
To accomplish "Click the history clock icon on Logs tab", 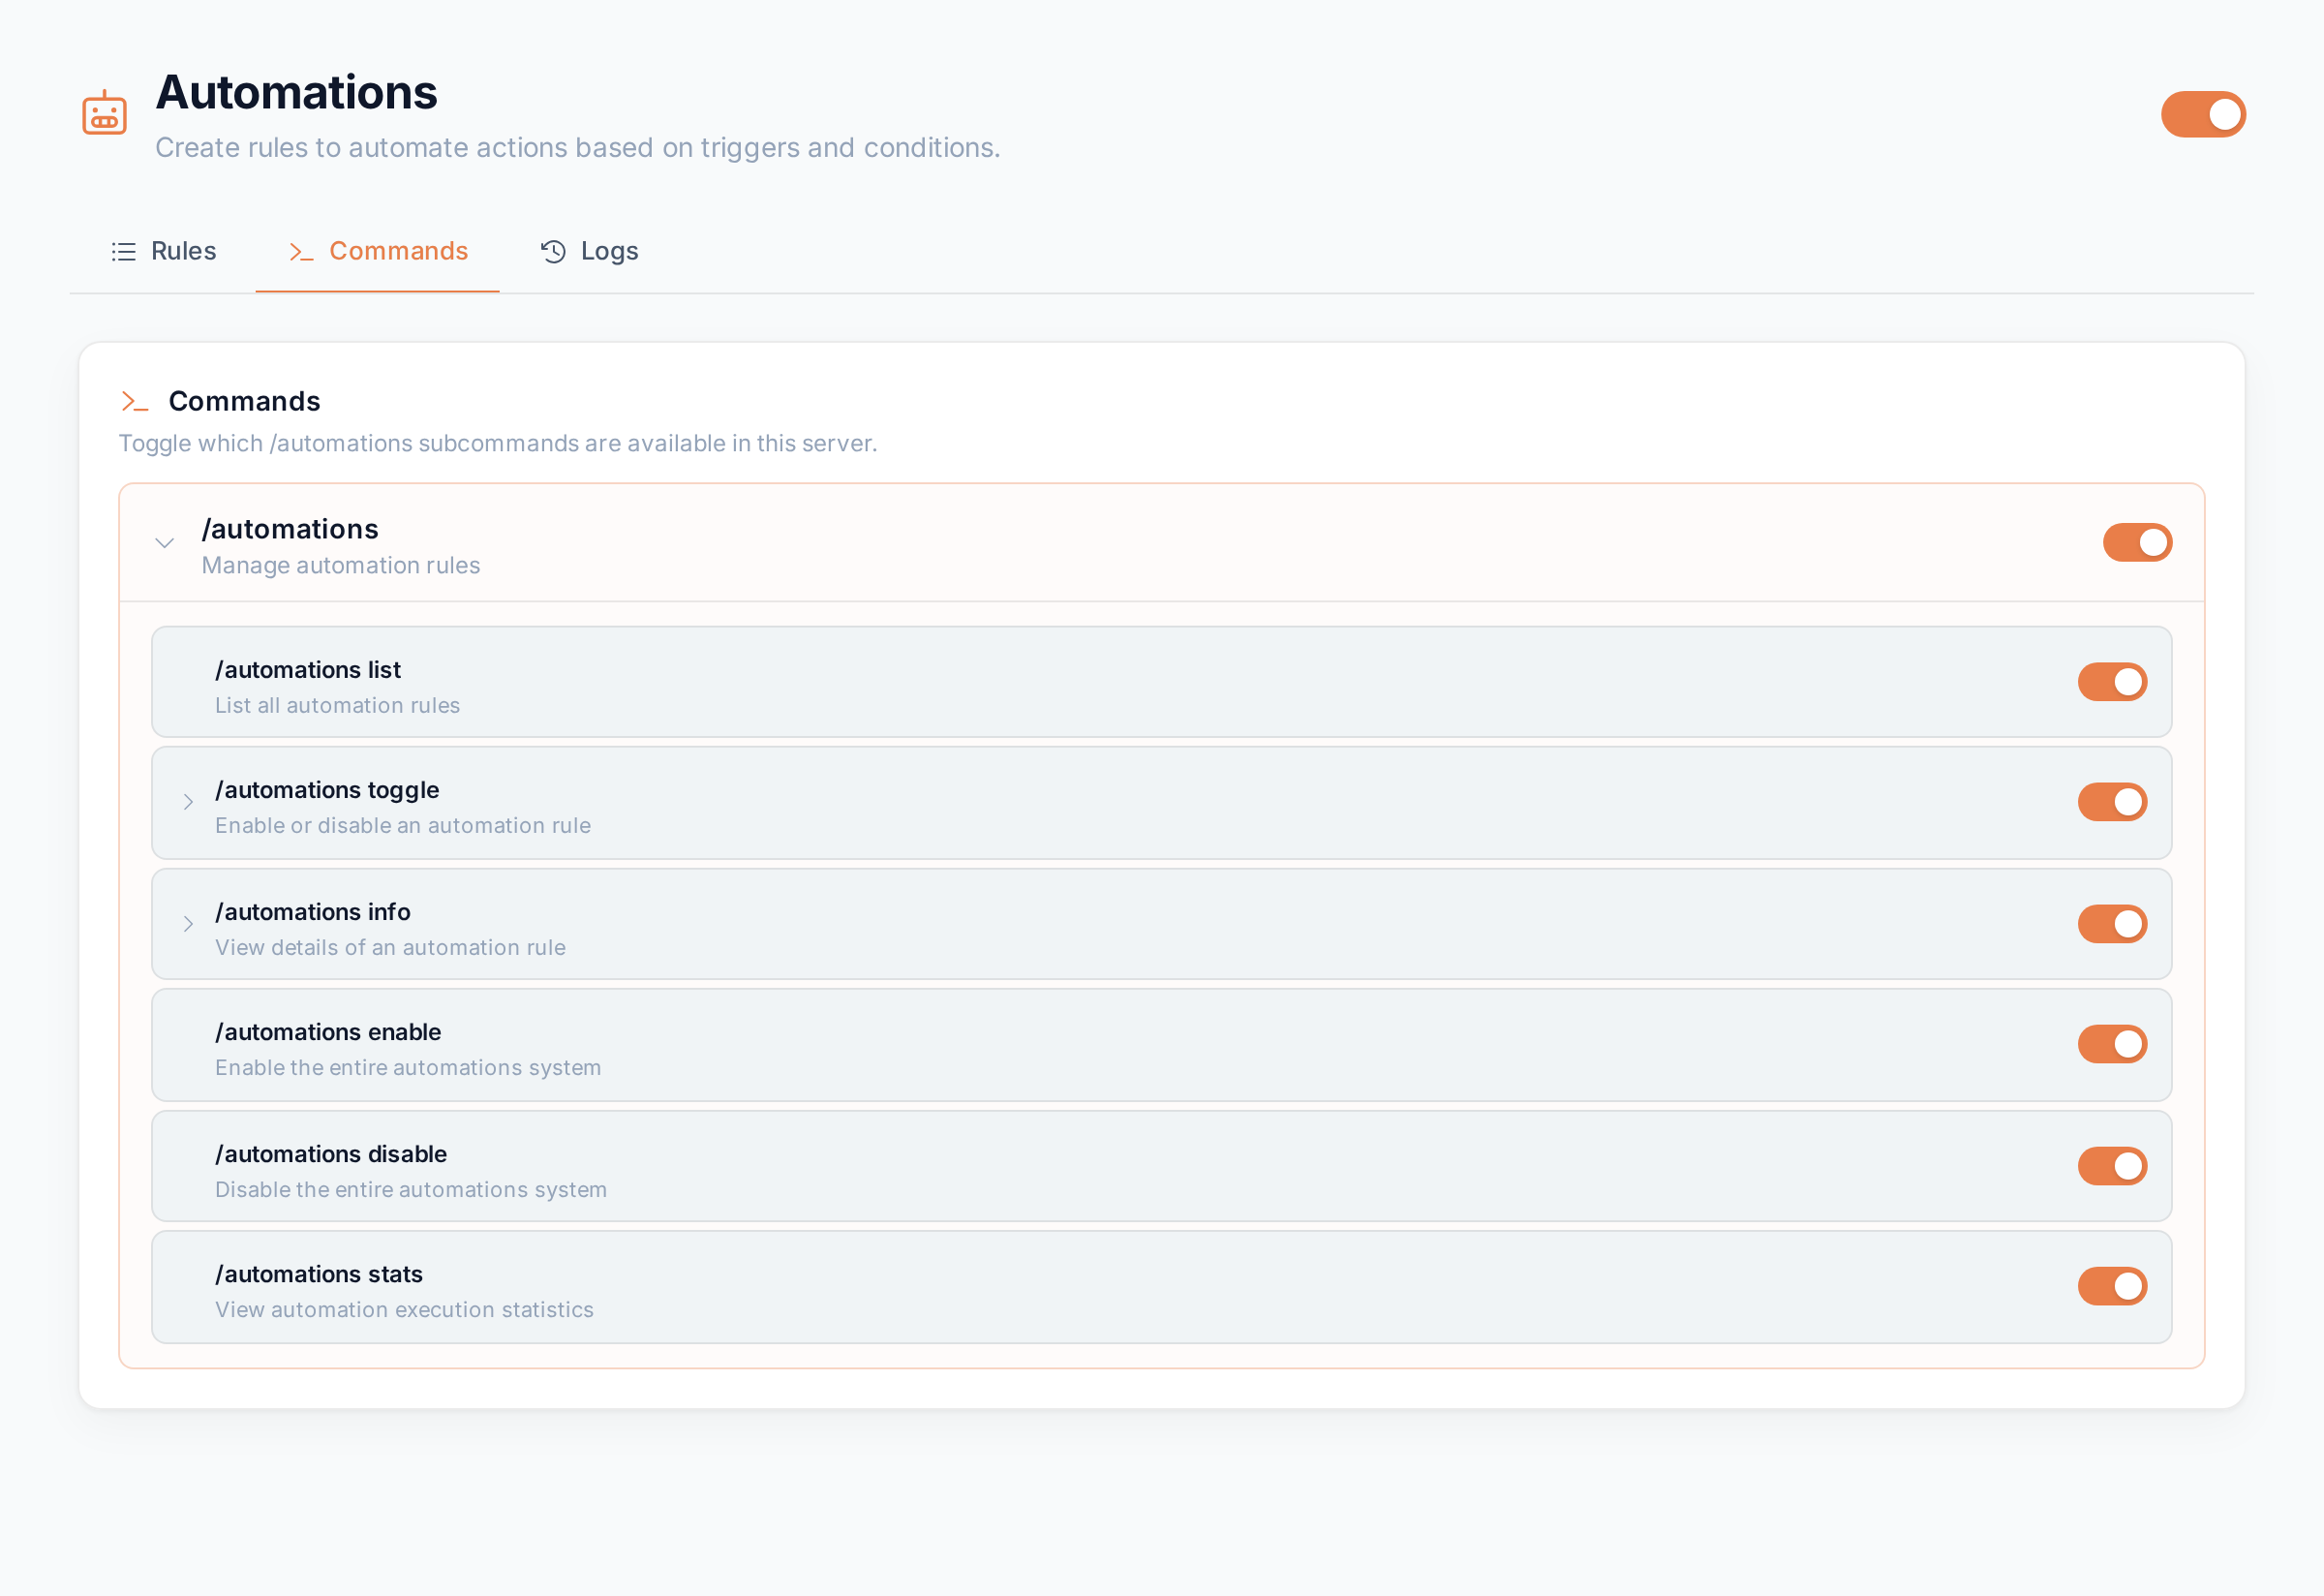I will click(x=553, y=252).
